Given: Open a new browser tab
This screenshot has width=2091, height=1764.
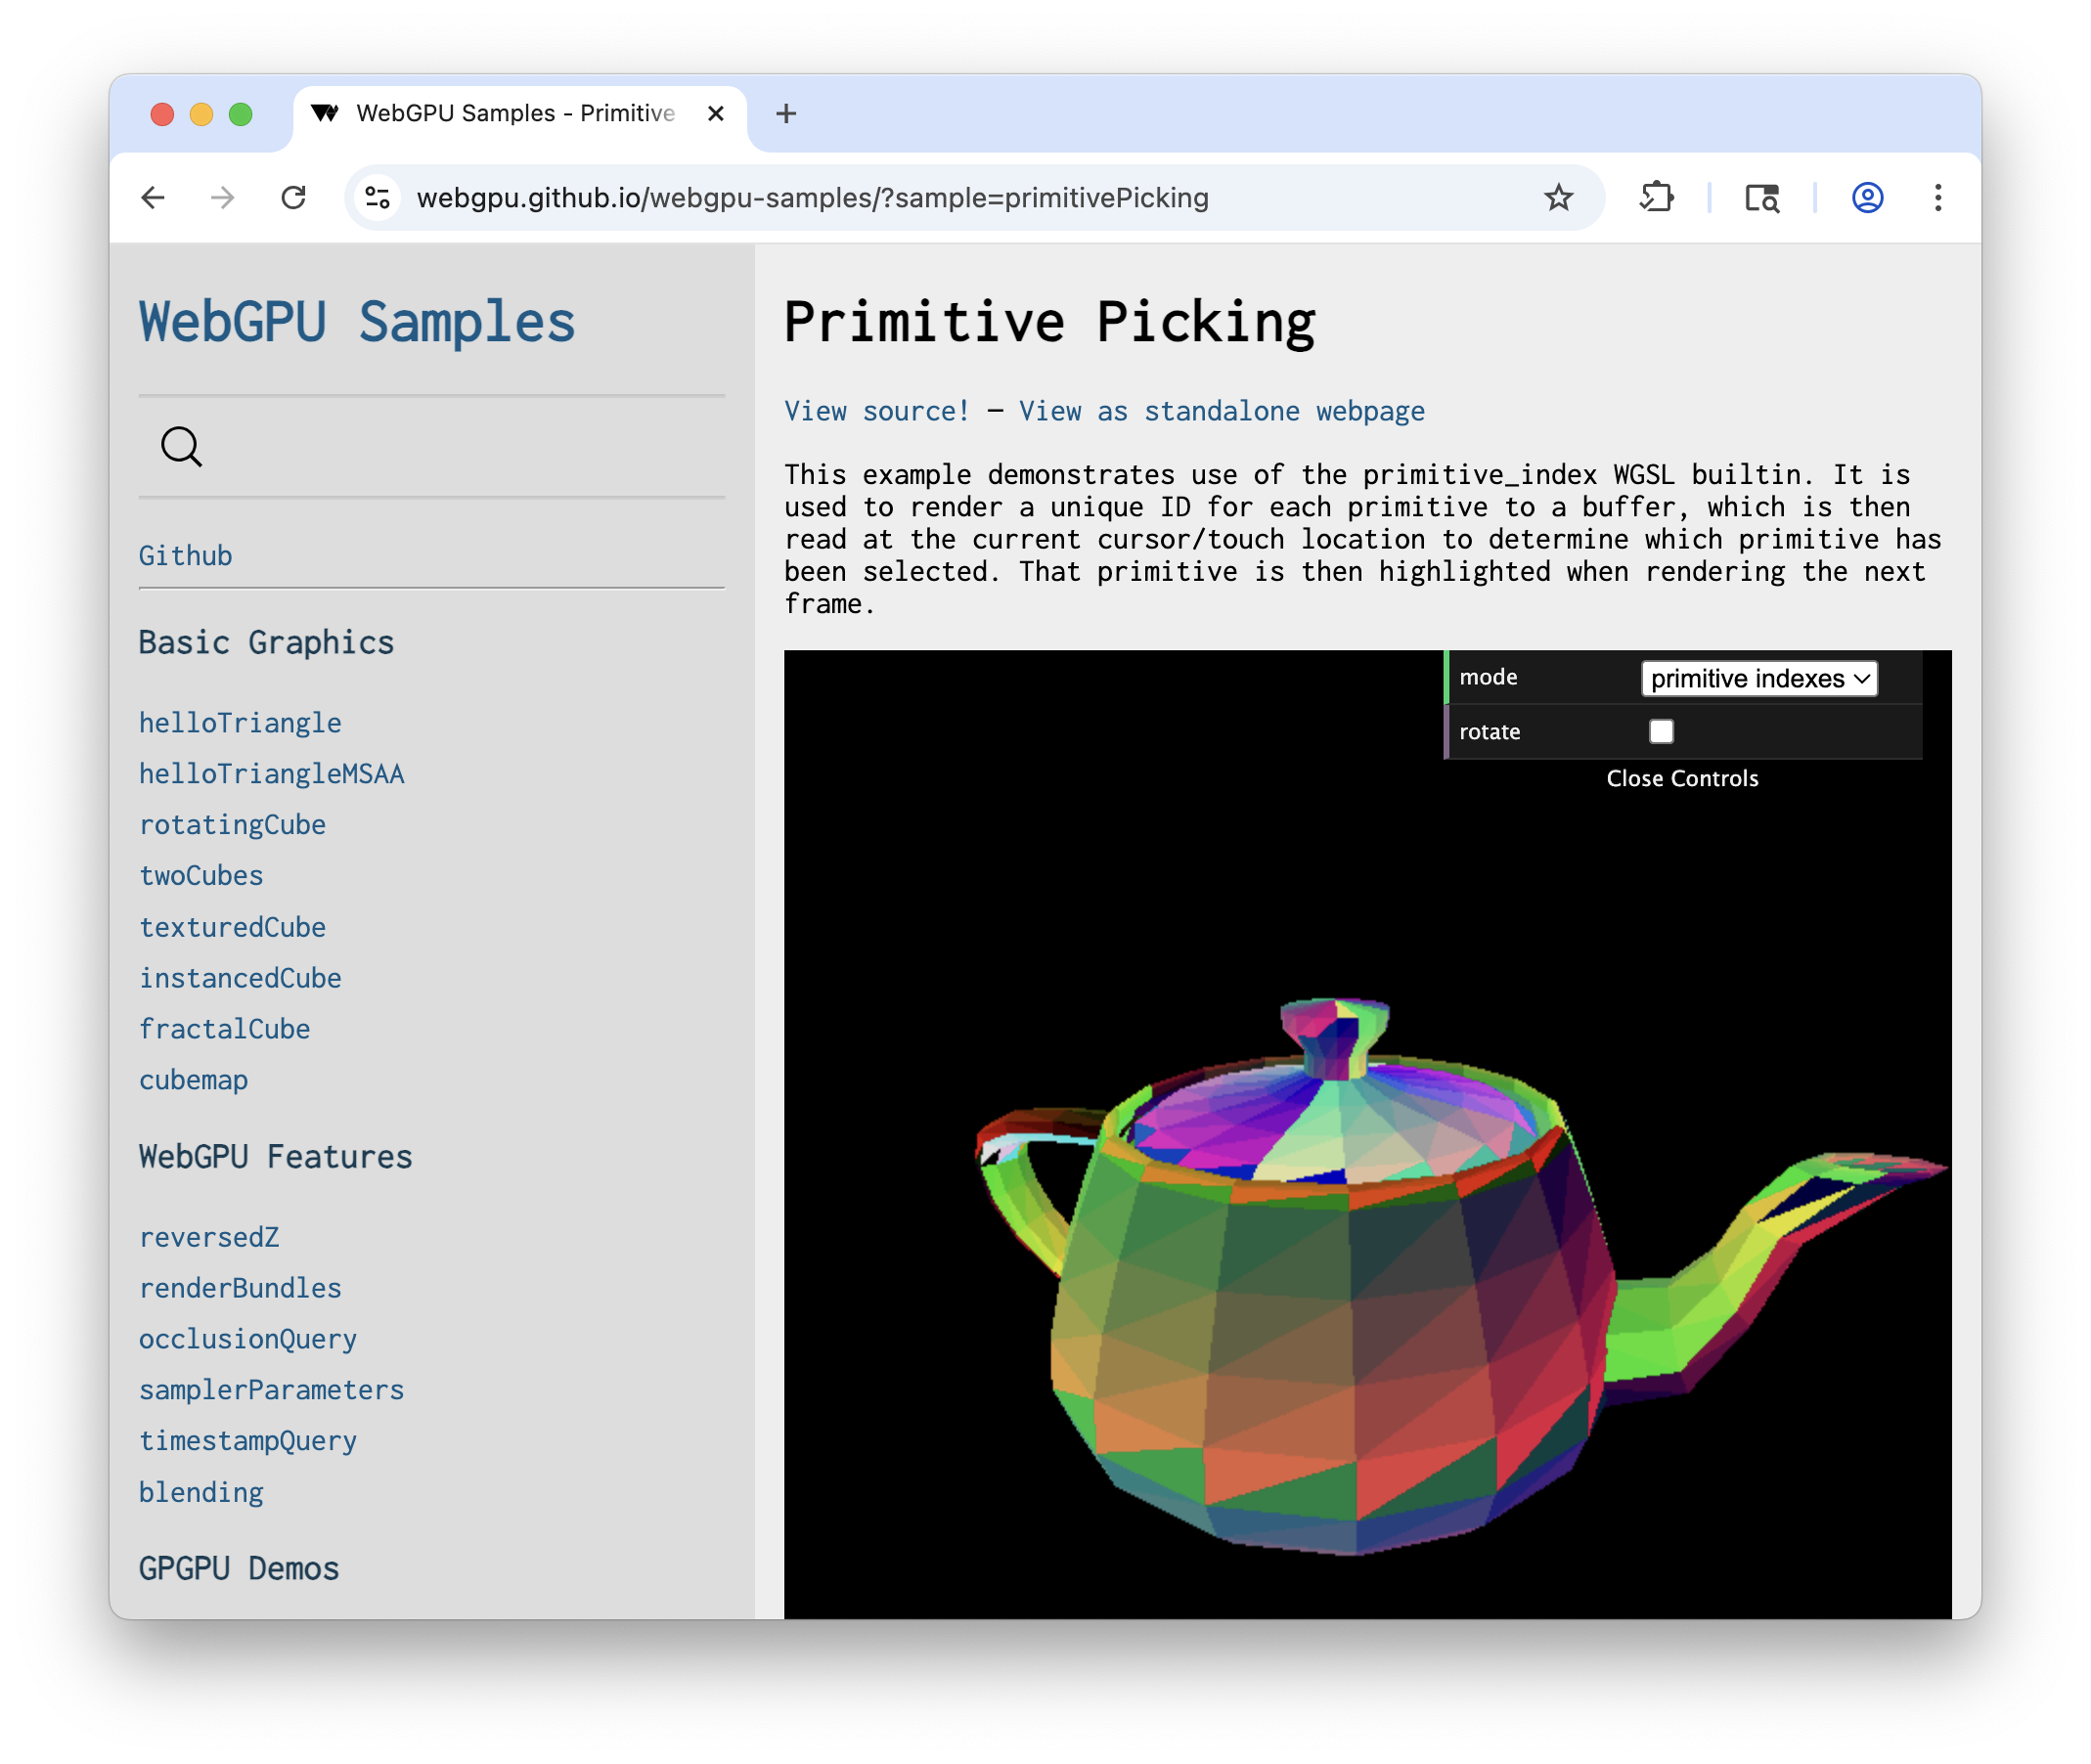Looking at the screenshot, I should (x=786, y=113).
